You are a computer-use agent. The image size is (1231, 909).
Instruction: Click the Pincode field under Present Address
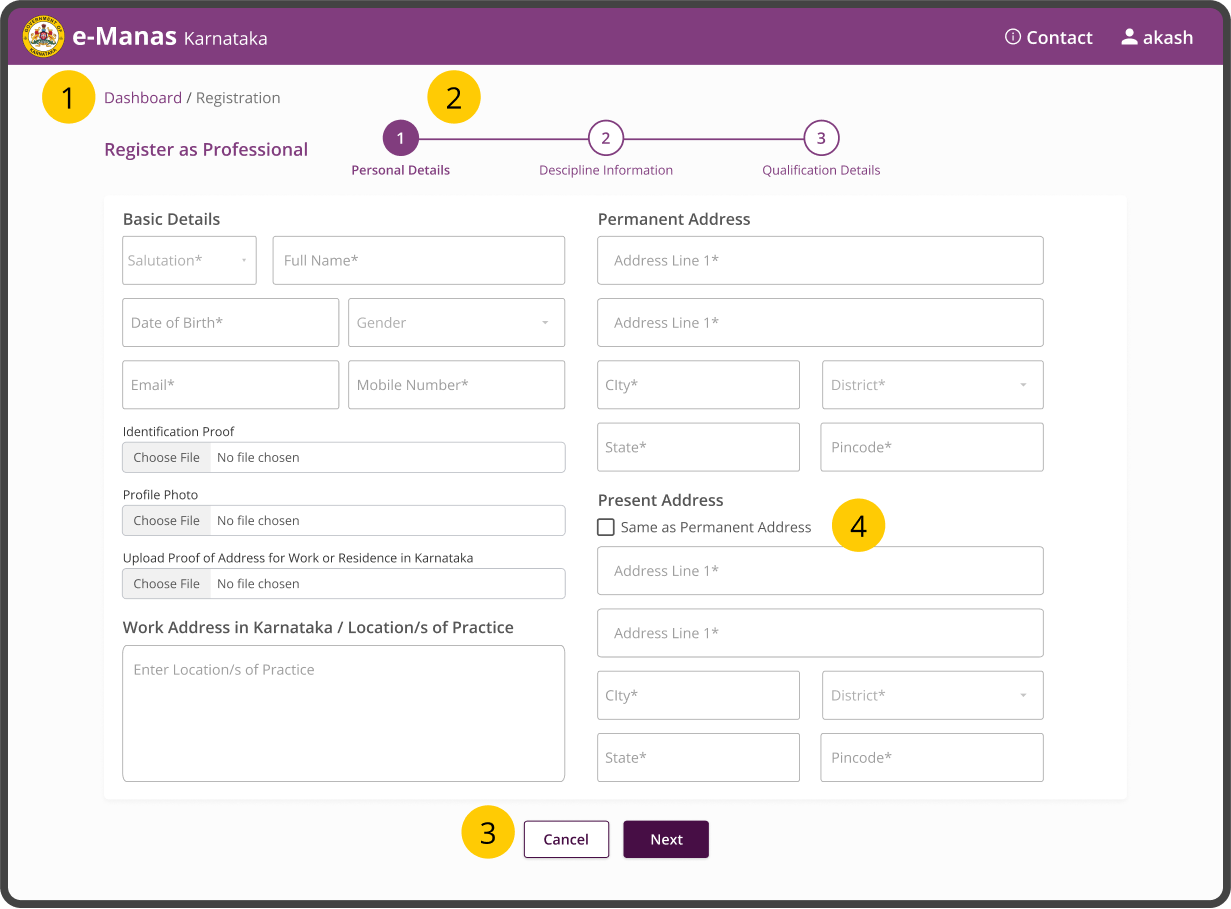(932, 757)
